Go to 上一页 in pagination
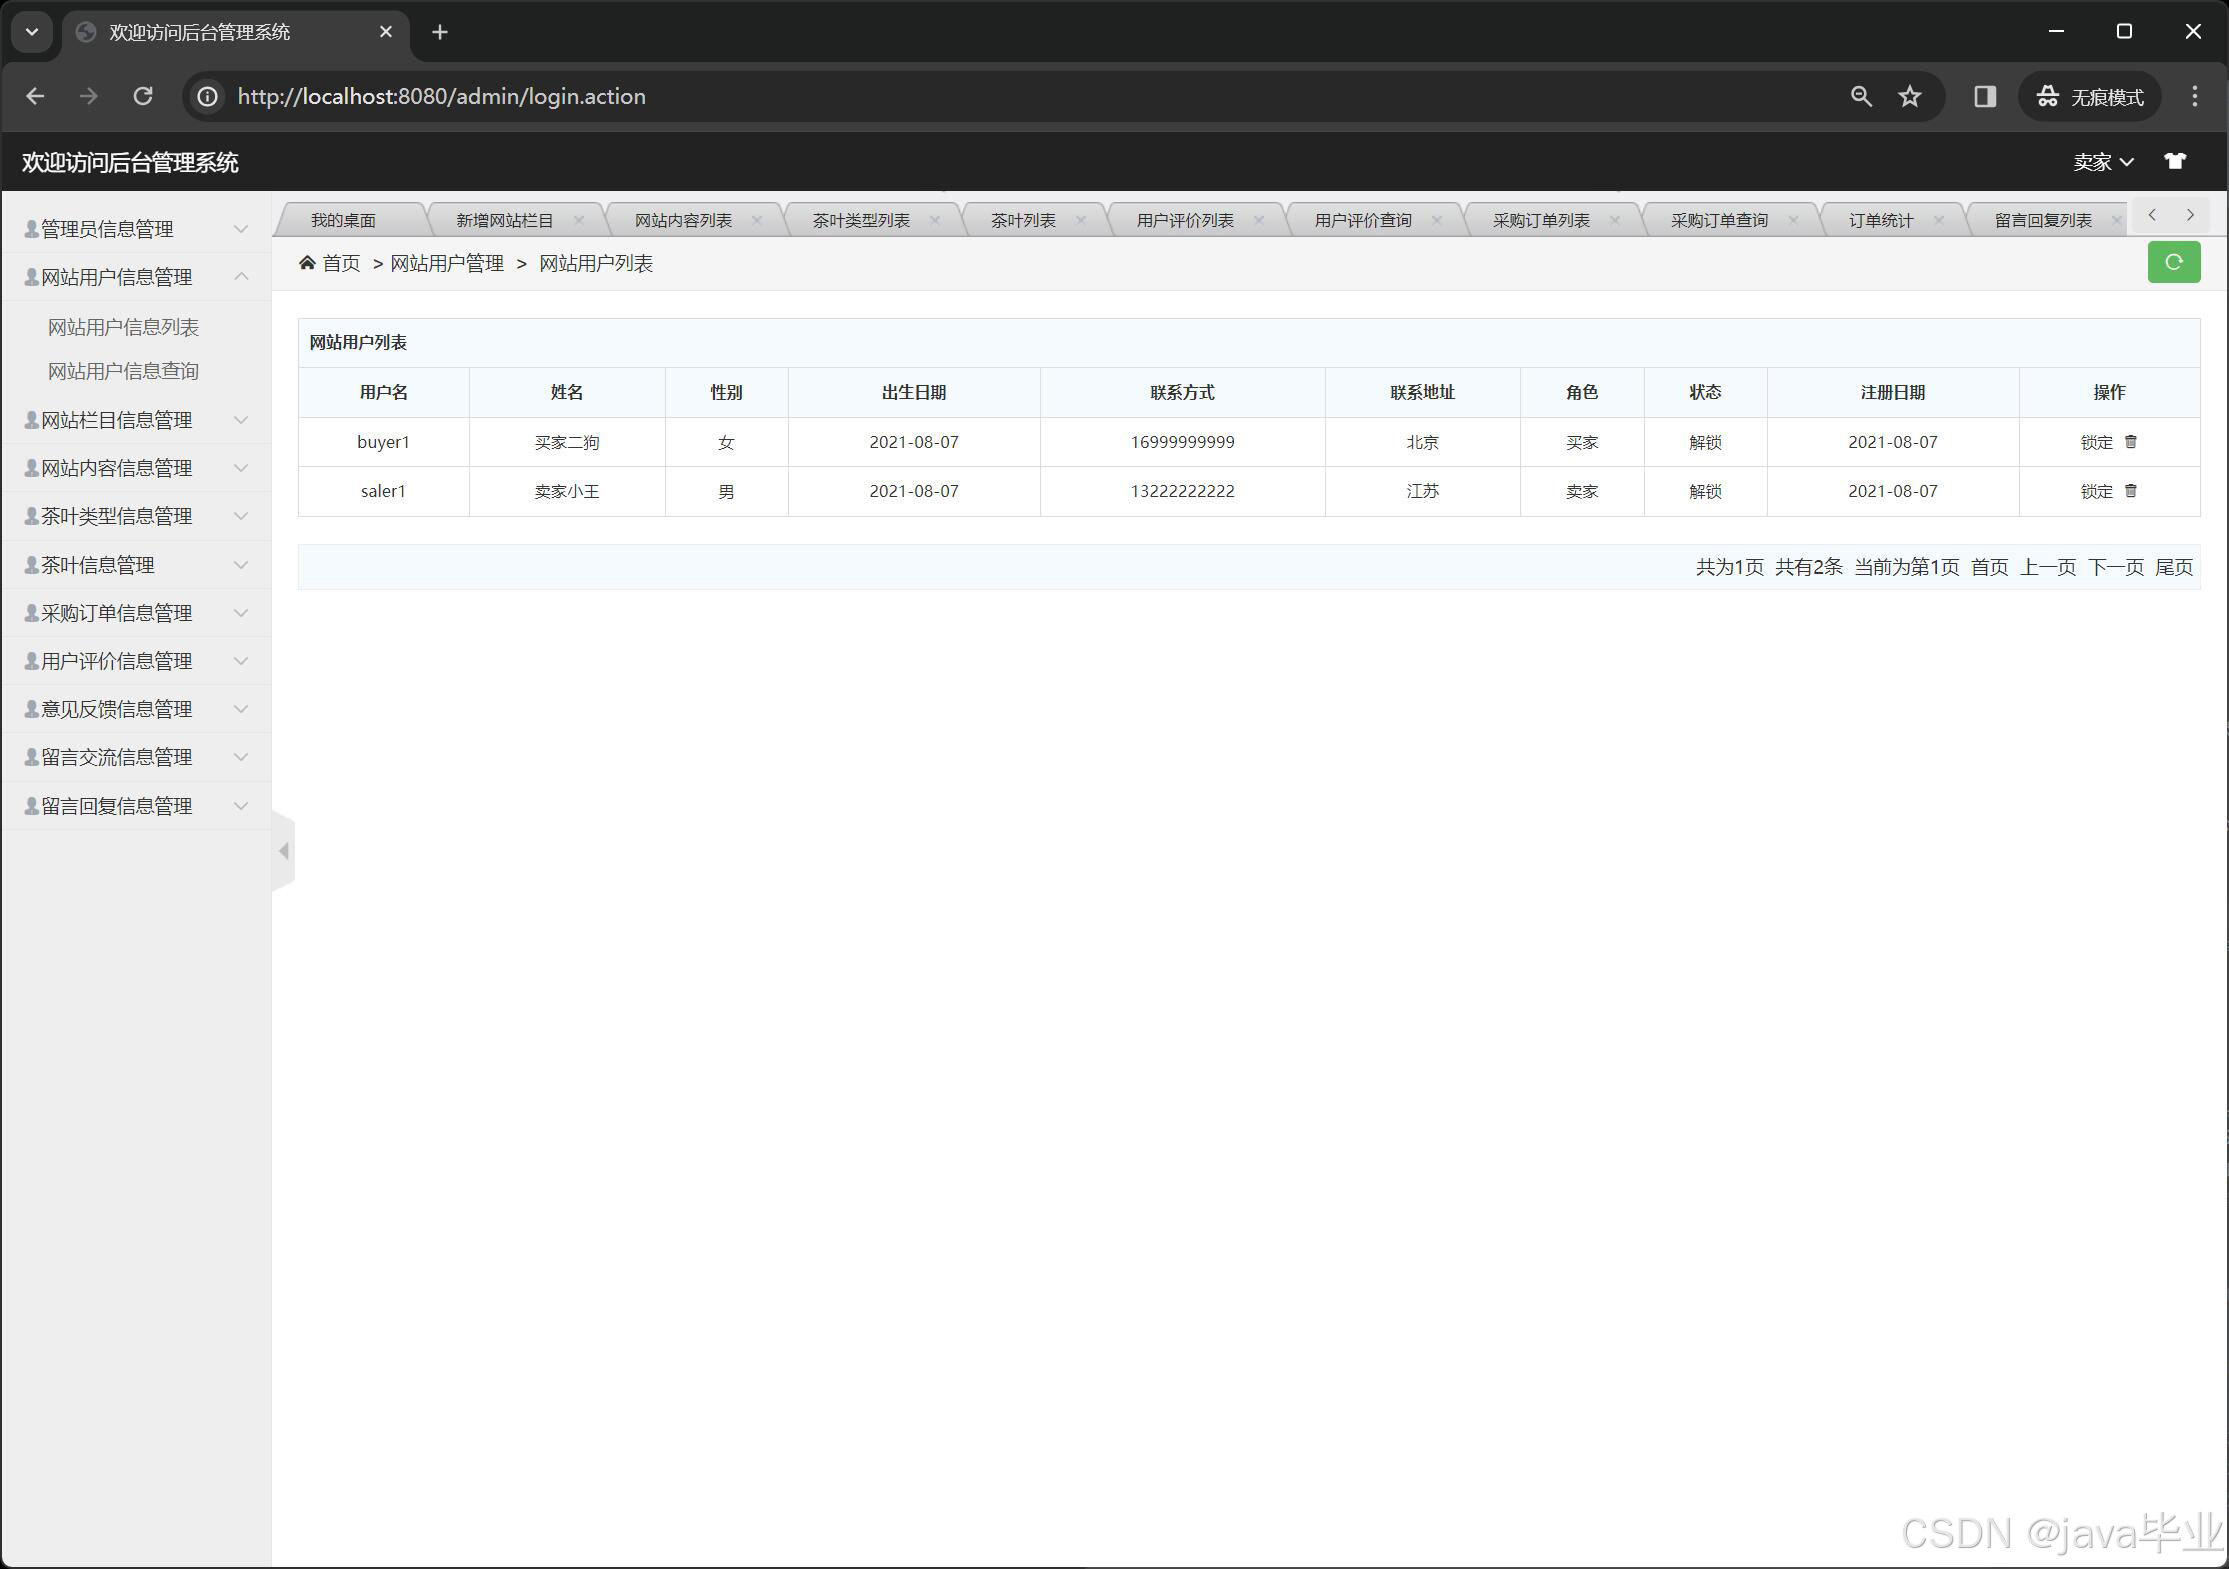The image size is (2229, 1569). [x=2048, y=567]
